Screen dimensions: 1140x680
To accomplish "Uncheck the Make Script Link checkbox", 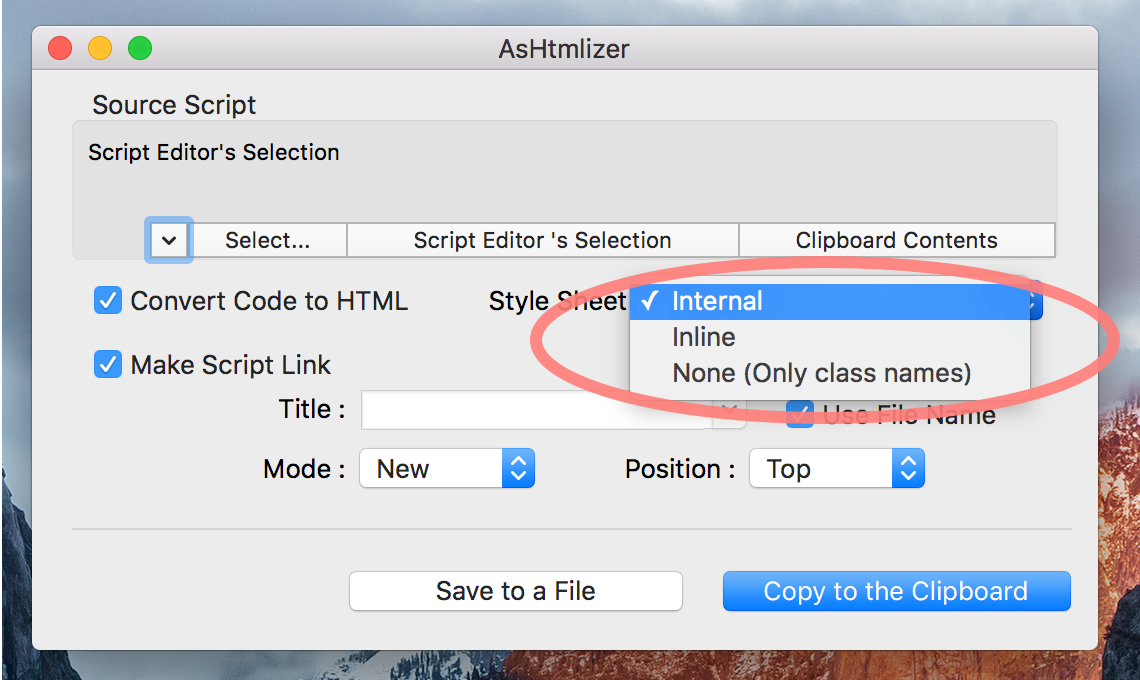I will (x=108, y=365).
